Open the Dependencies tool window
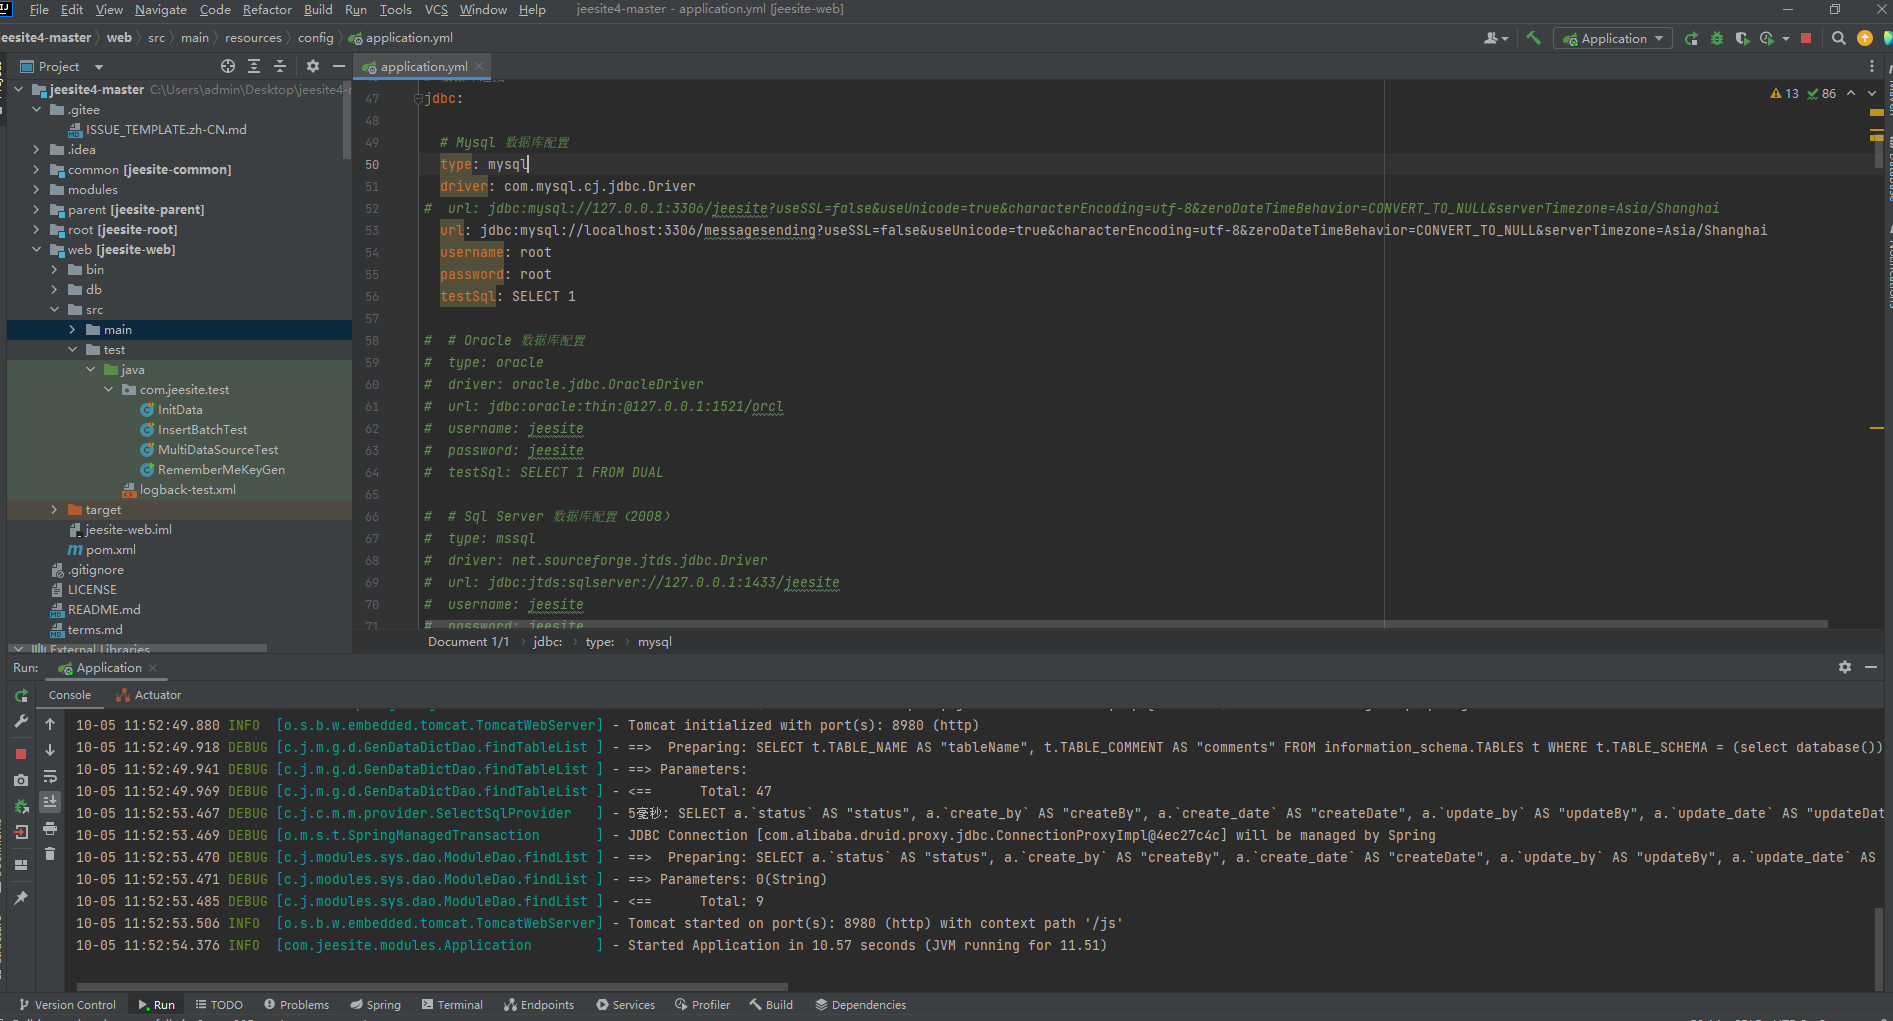Screen dimensions: 1893x1021 (860, 1005)
